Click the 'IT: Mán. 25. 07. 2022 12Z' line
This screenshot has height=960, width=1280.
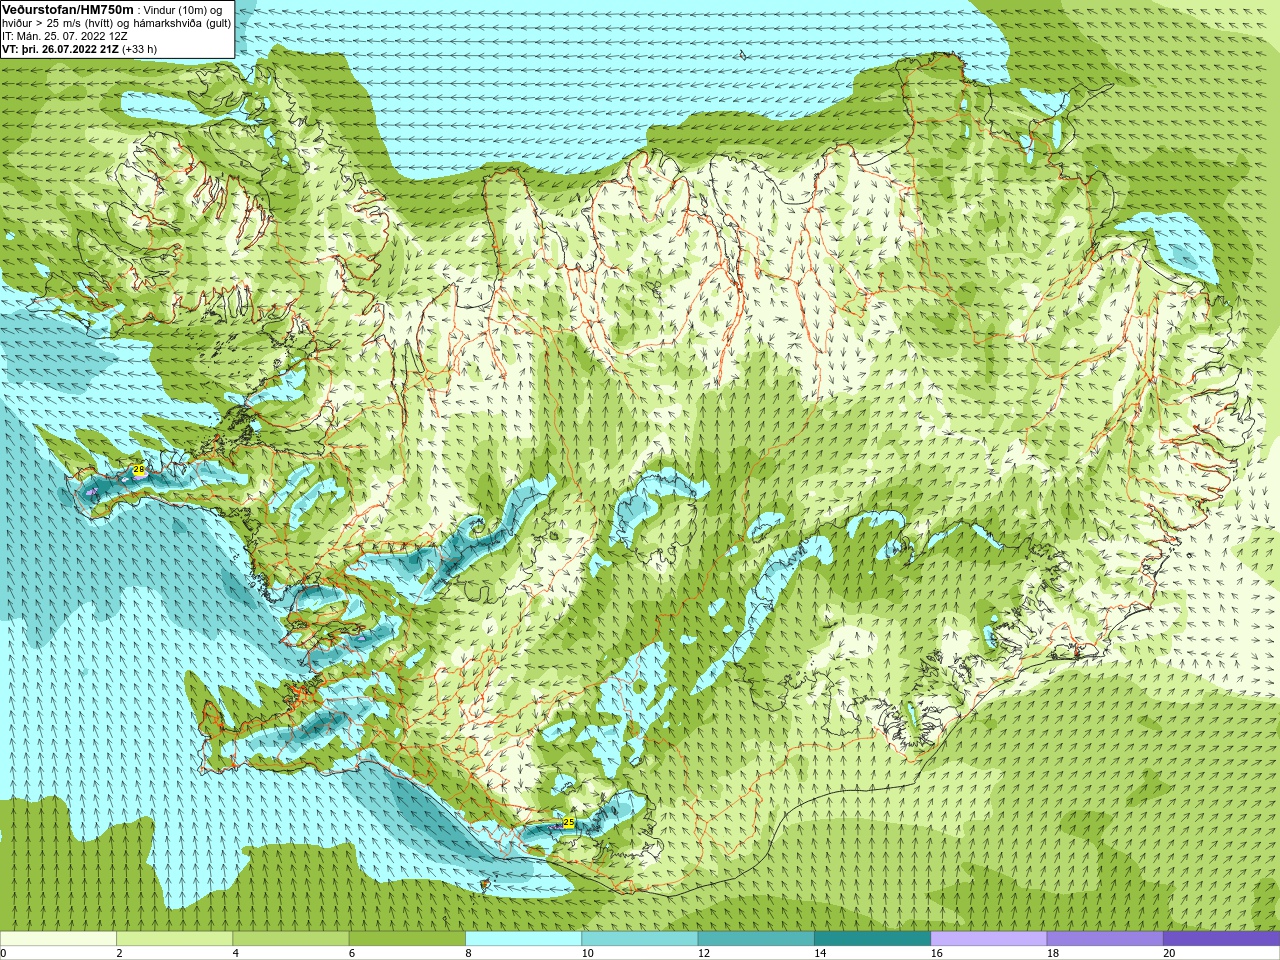[x=64, y=36]
